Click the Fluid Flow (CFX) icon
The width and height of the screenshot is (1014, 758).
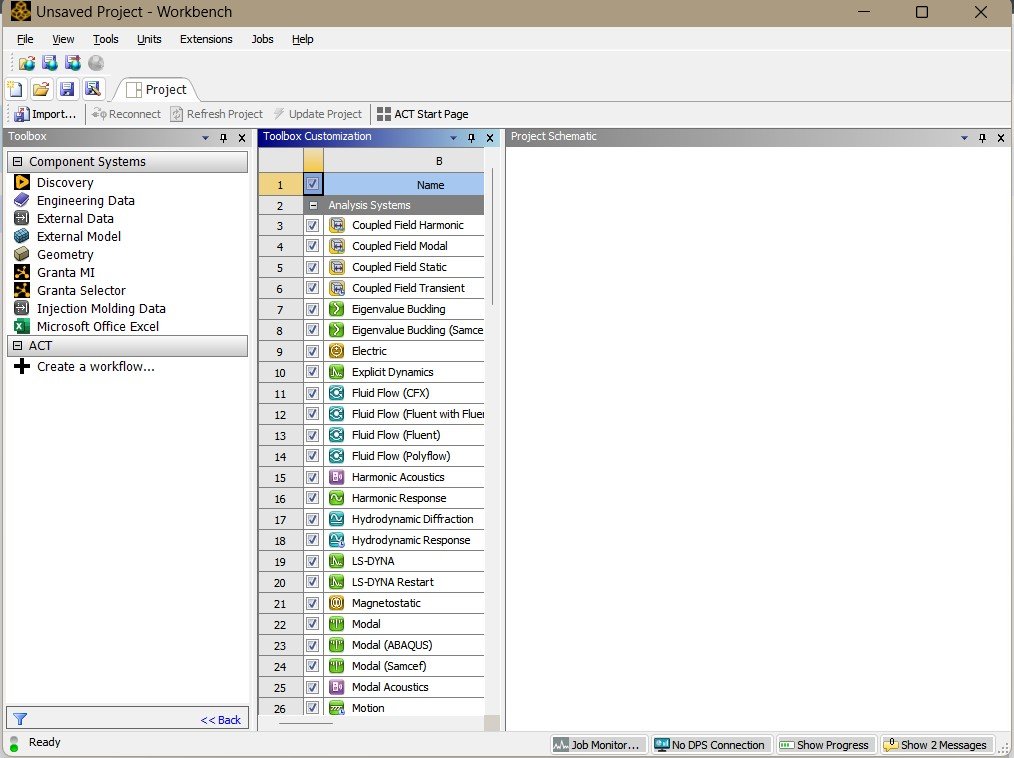click(x=336, y=393)
